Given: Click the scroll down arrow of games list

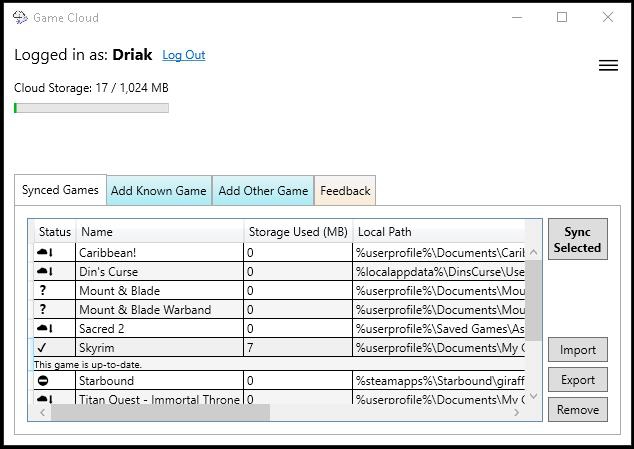Looking at the screenshot, I should 533,396.
